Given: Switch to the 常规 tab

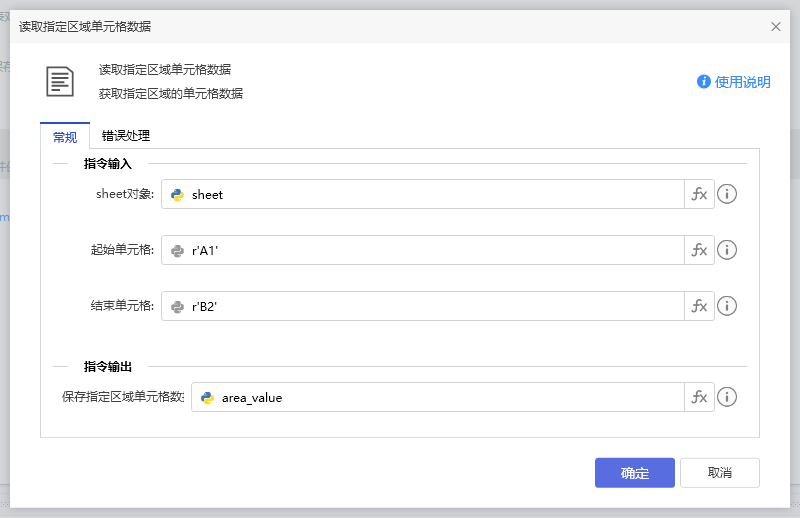Looking at the screenshot, I should click(65, 137).
